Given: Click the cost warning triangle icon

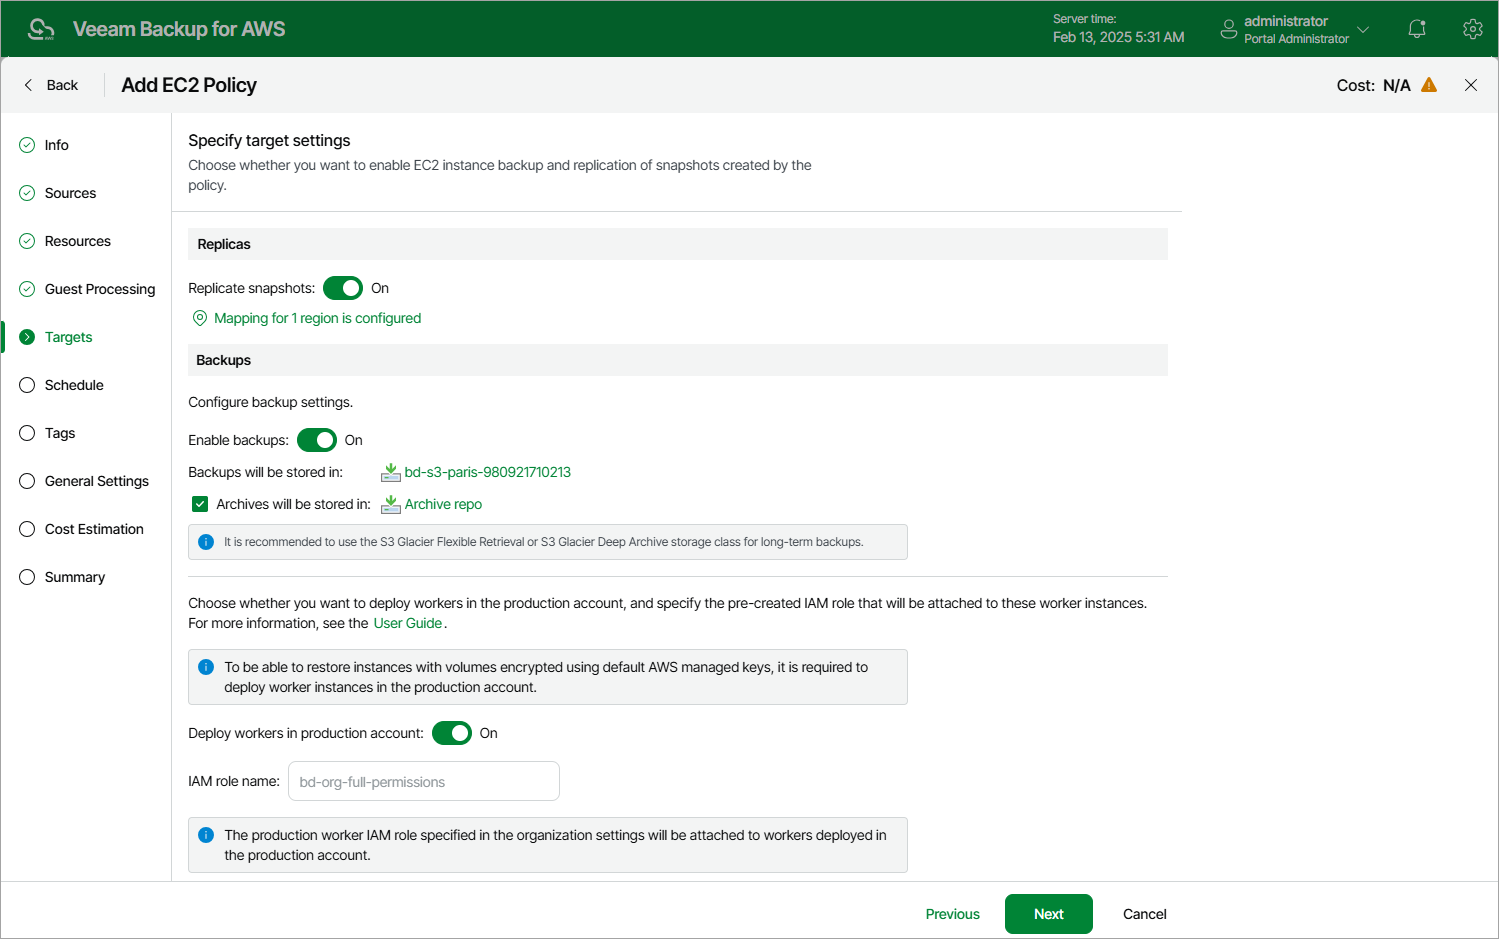Looking at the screenshot, I should [x=1429, y=85].
